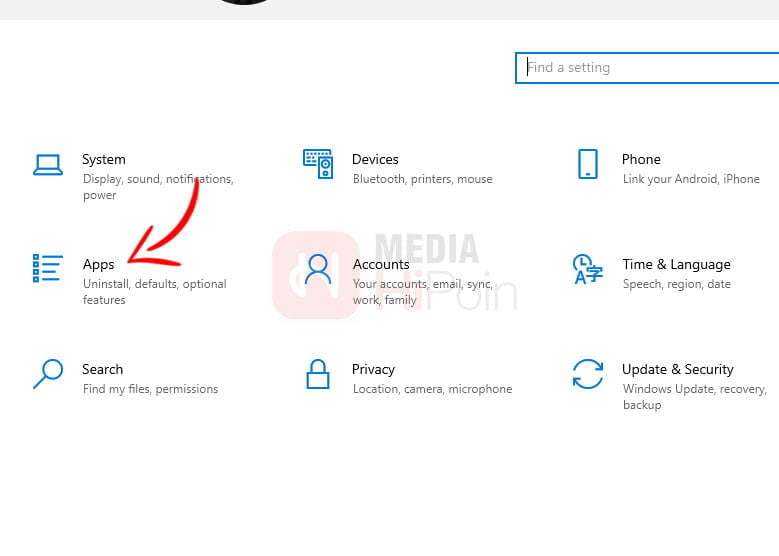Click the Accounts person icon
779x556 pixels.
coord(318,269)
